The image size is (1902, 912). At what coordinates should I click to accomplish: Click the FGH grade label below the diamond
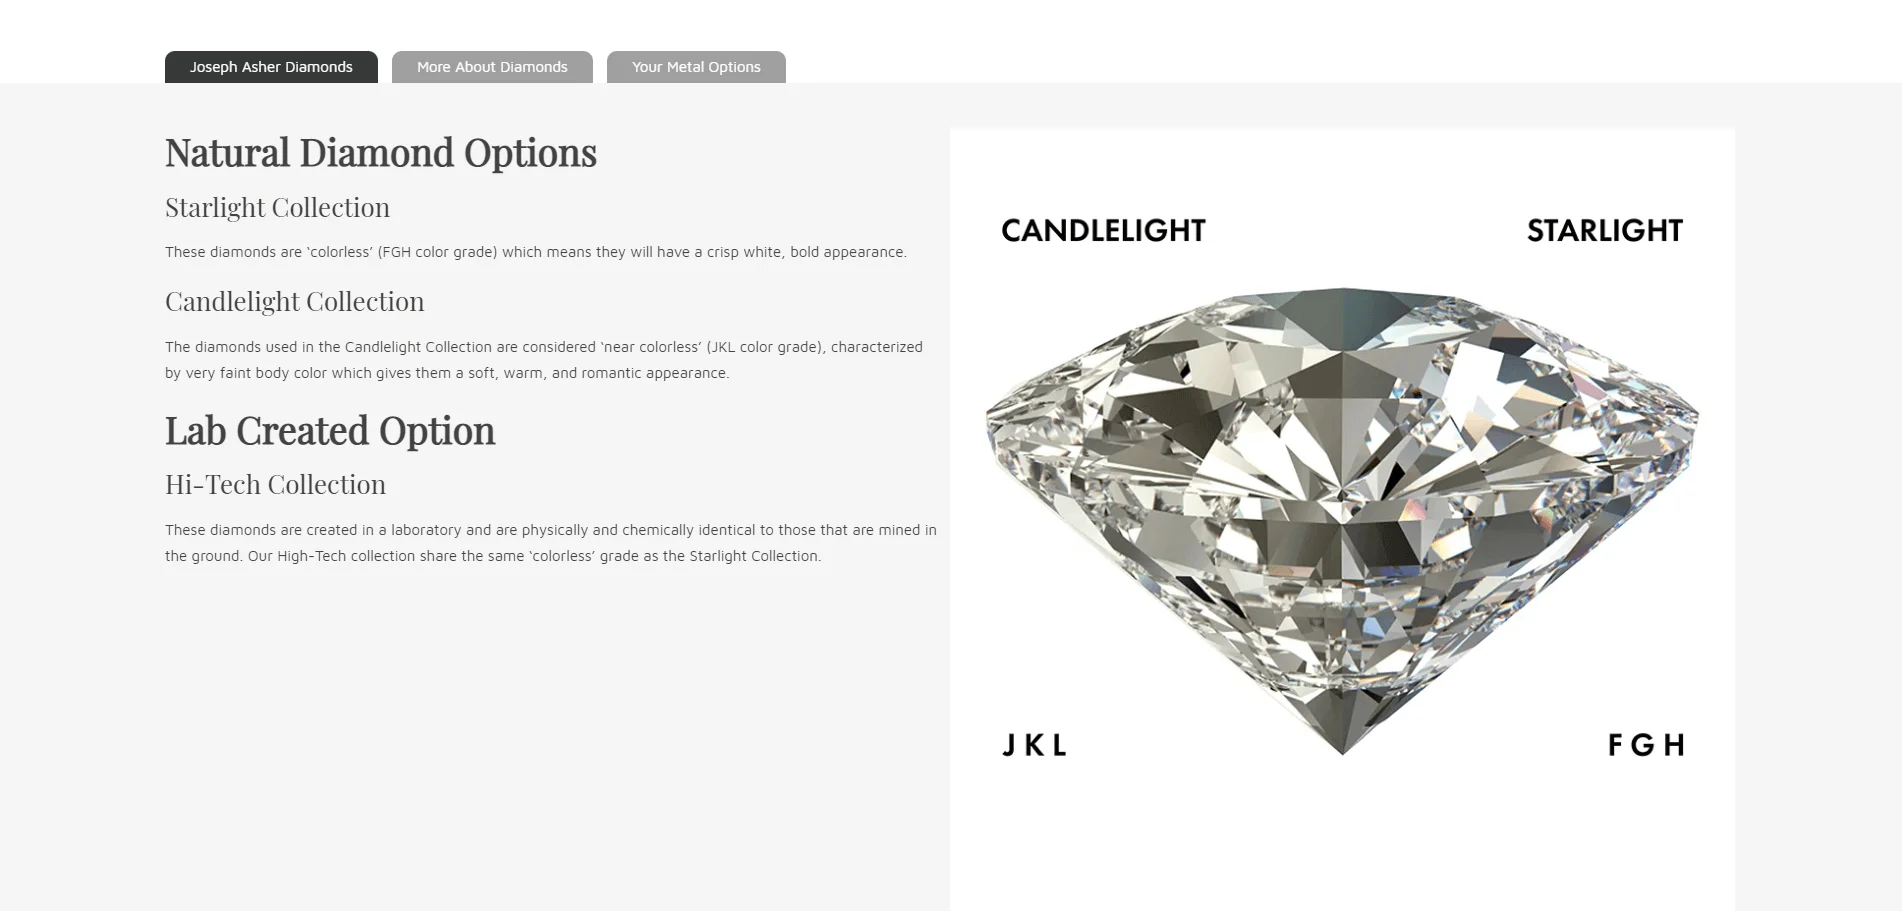point(1646,745)
